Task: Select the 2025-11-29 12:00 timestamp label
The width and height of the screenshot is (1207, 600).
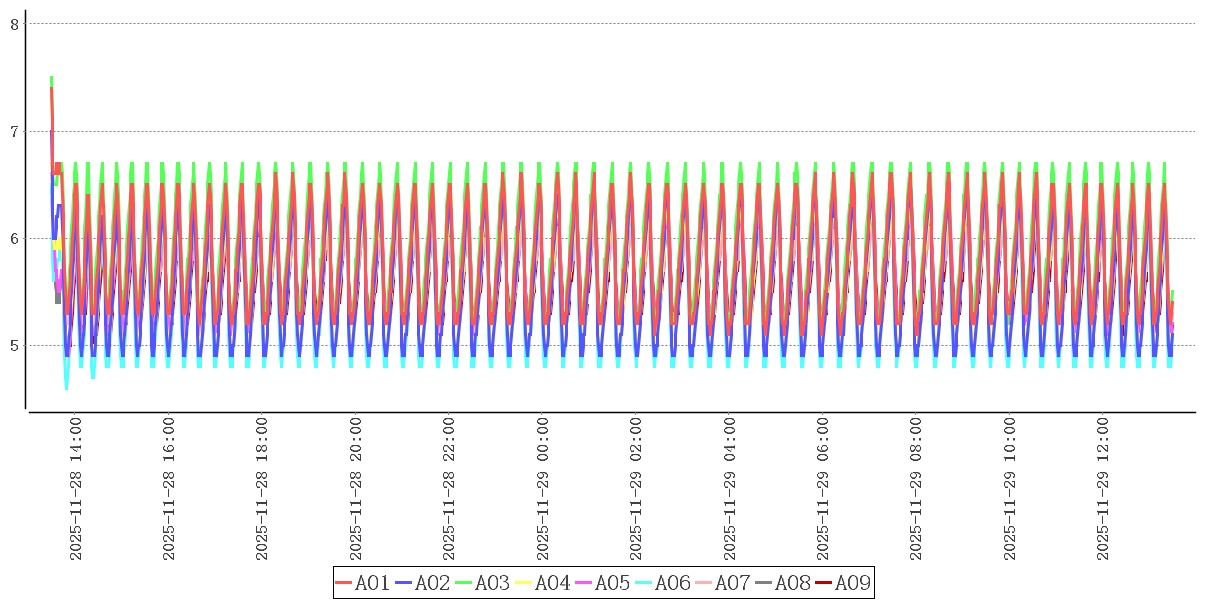Action: point(1105,489)
